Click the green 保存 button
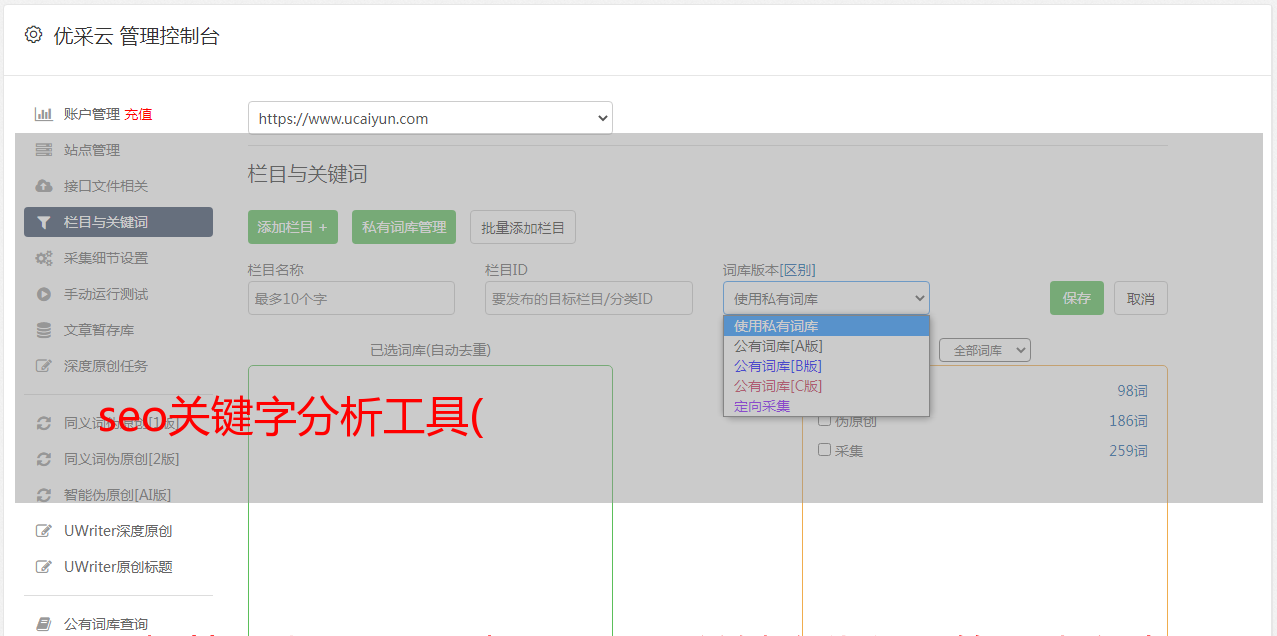The image size is (1277, 636). click(x=1076, y=298)
